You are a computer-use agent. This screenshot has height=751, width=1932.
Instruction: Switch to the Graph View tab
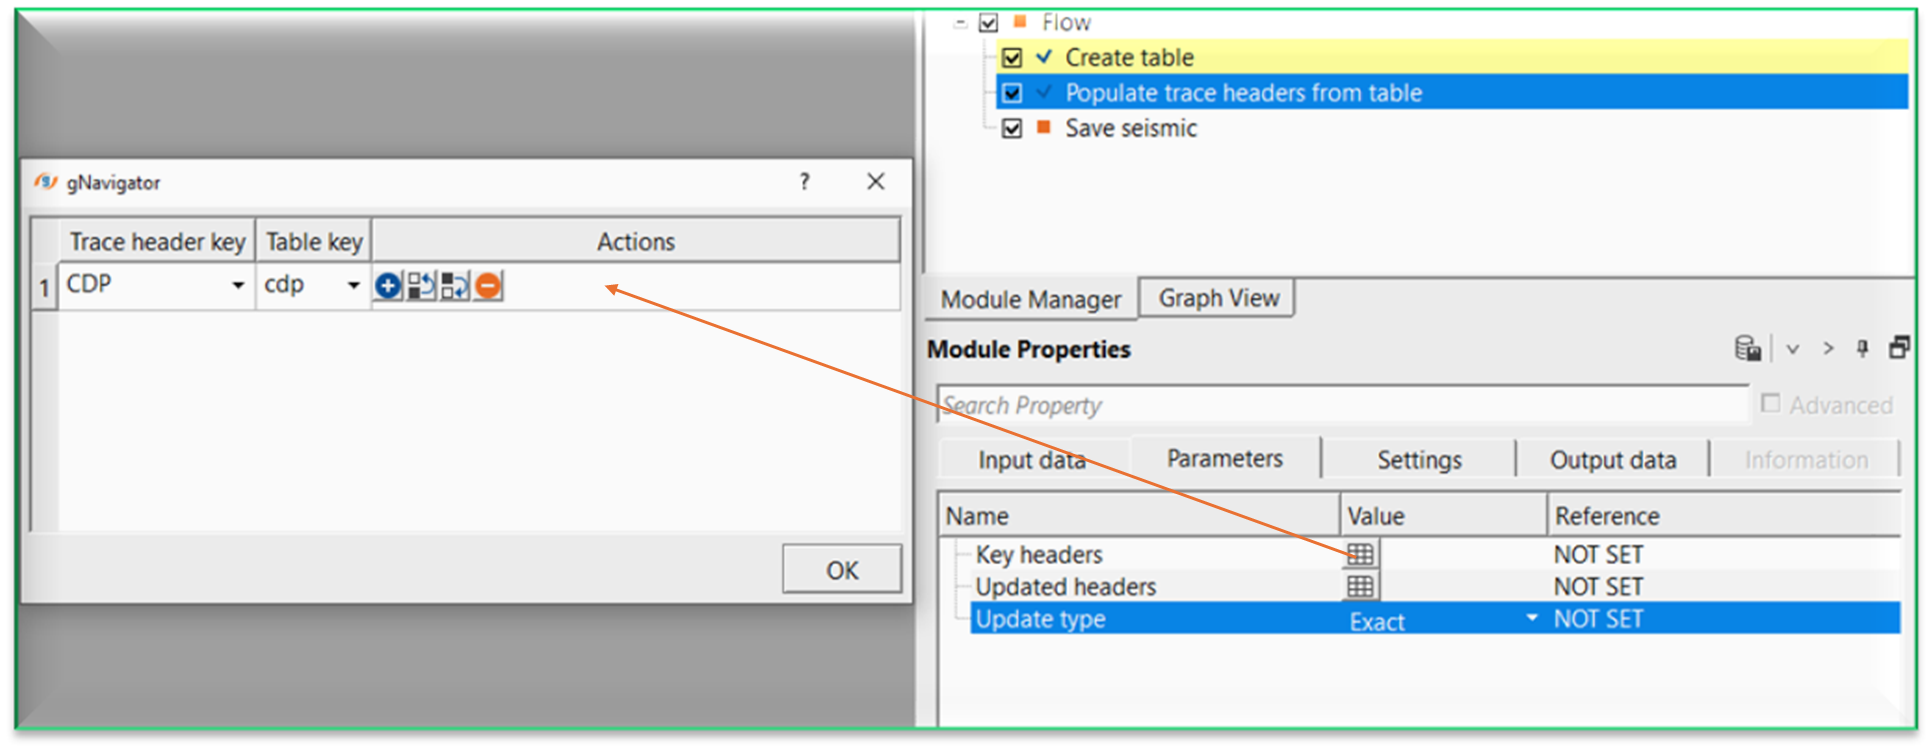pos(1218,298)
